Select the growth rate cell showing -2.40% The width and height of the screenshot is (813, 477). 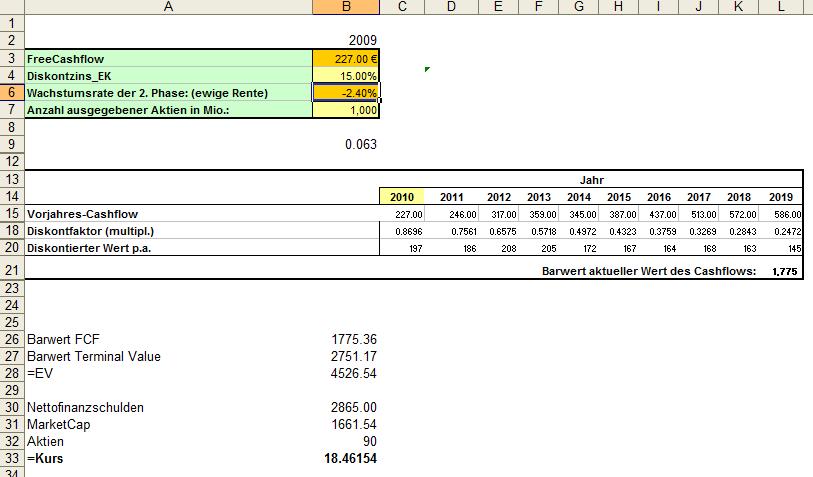[x=346, y=92]
